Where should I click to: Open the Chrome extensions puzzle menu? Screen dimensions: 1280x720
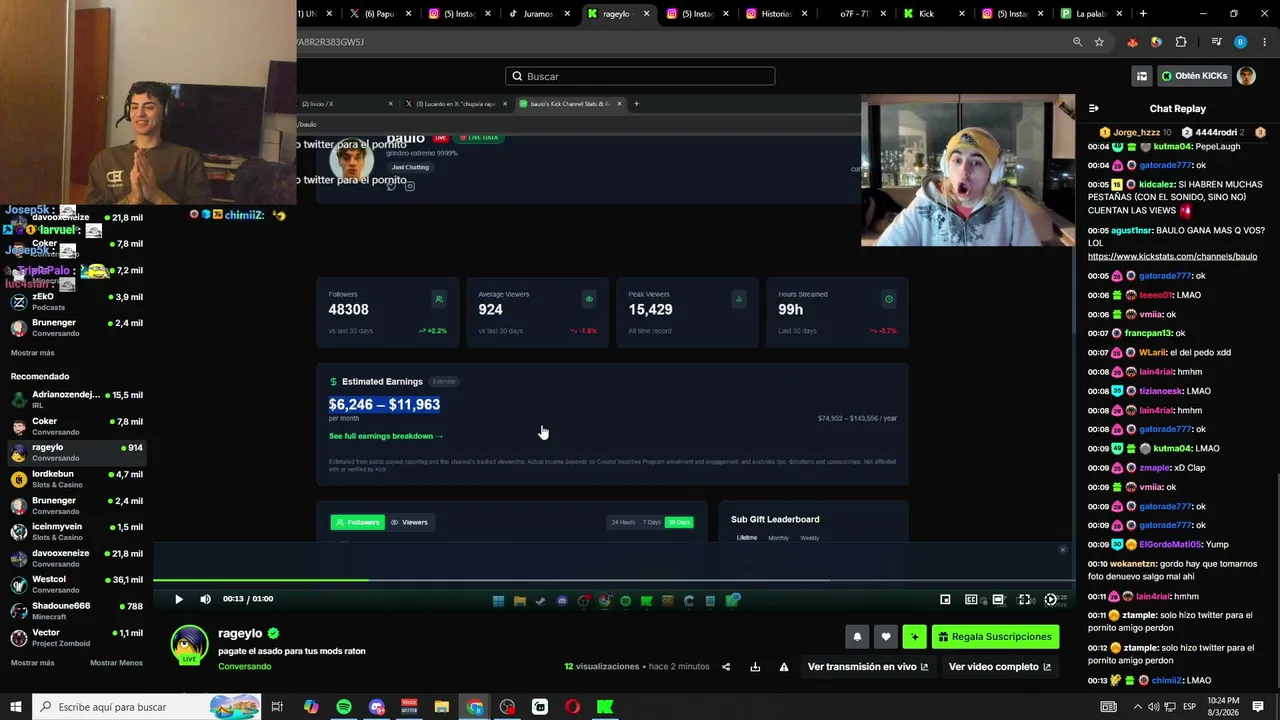(1181, 42)
